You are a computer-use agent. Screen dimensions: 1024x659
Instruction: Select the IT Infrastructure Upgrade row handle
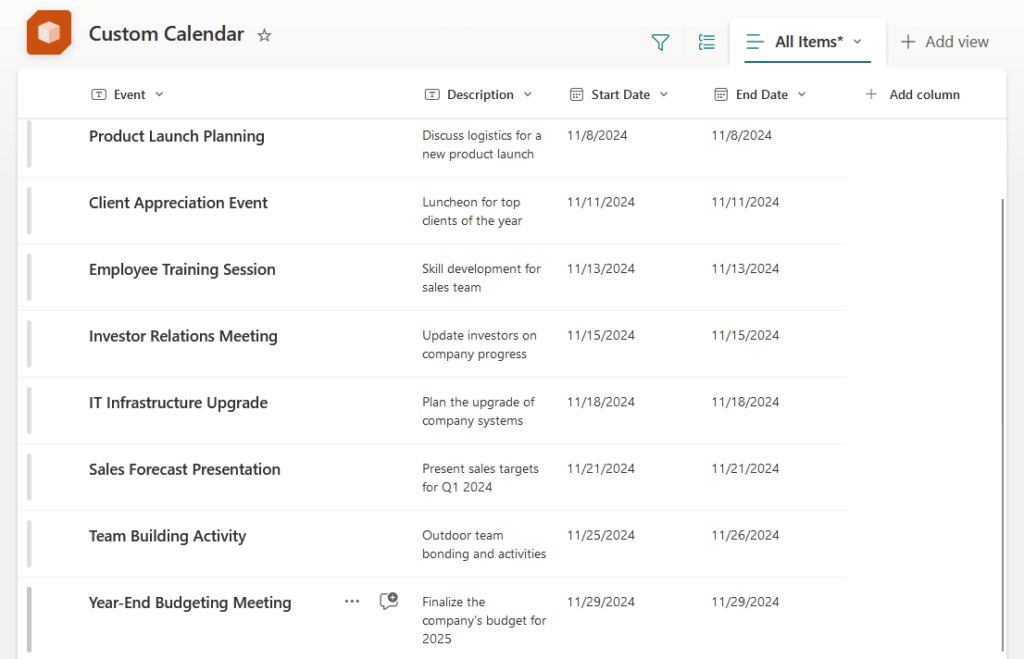(x=29, y=410)
